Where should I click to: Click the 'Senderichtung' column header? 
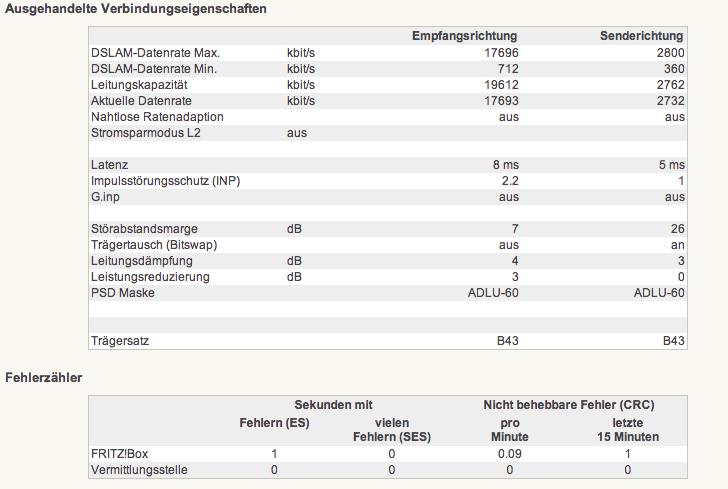(641, 36)
